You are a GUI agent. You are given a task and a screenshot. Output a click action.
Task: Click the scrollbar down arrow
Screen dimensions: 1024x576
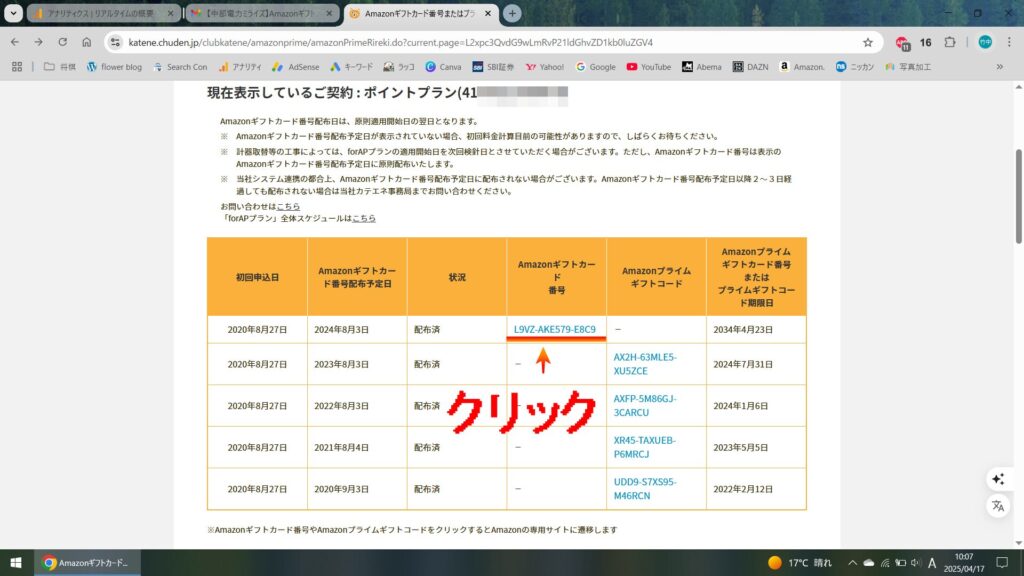1018,543
